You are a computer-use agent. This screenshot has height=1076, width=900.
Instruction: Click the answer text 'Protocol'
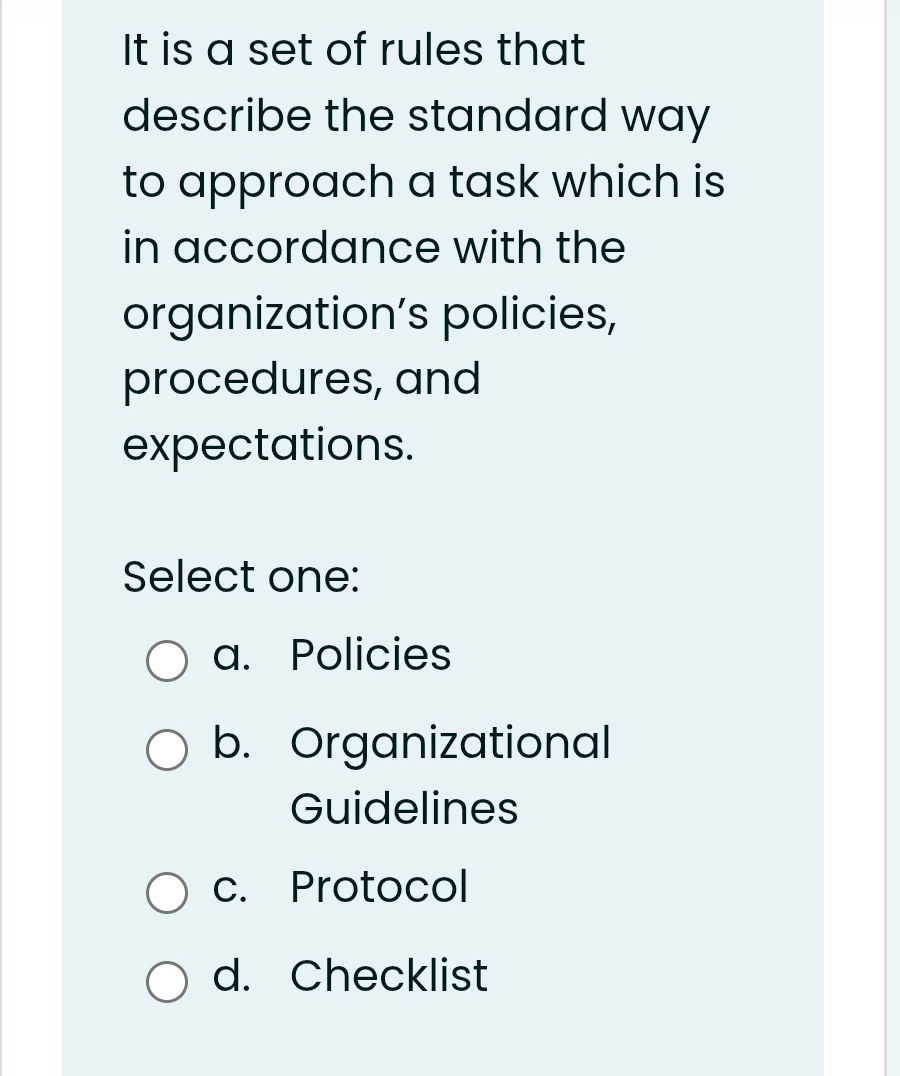tap(378, 888)
